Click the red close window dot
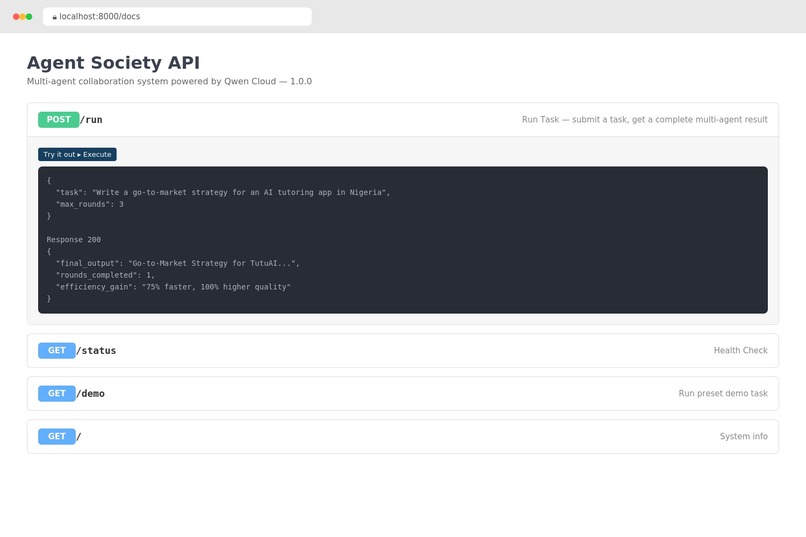The height and width of the screenshot is (537, 806). [x=16, y=16]
